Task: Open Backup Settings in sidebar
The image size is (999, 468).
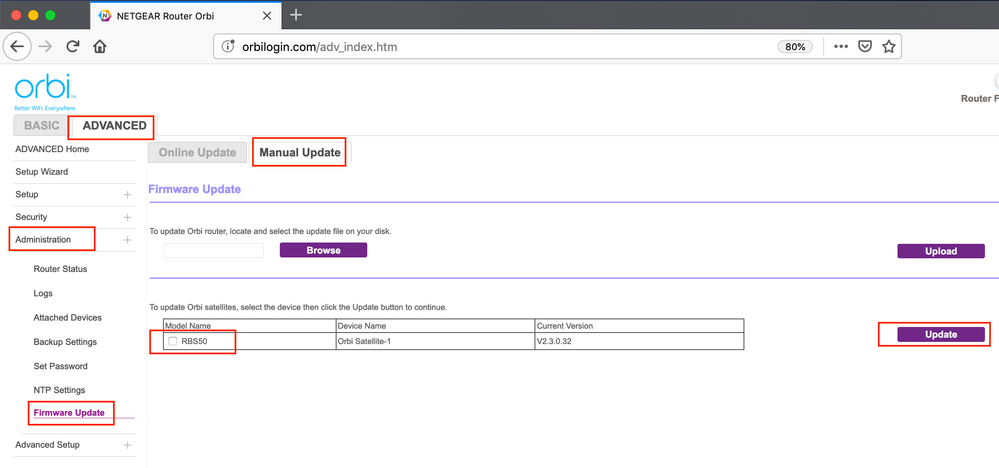Action: 65,342
